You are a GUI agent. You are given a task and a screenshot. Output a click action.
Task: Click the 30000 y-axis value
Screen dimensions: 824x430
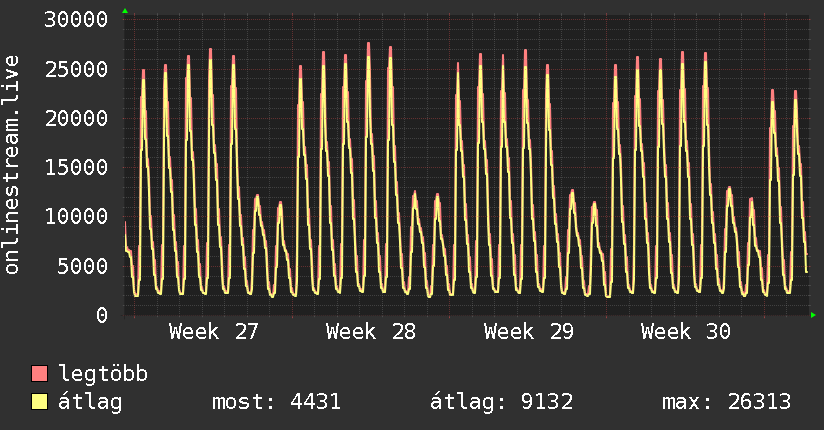[76, 19]
